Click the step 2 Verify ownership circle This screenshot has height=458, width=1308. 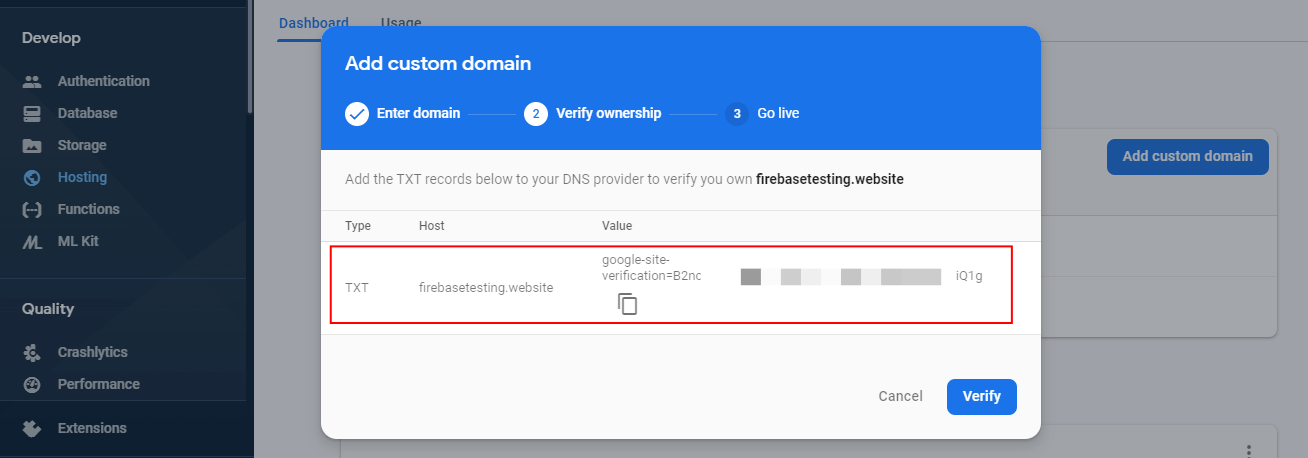click(x=536, y=114)
